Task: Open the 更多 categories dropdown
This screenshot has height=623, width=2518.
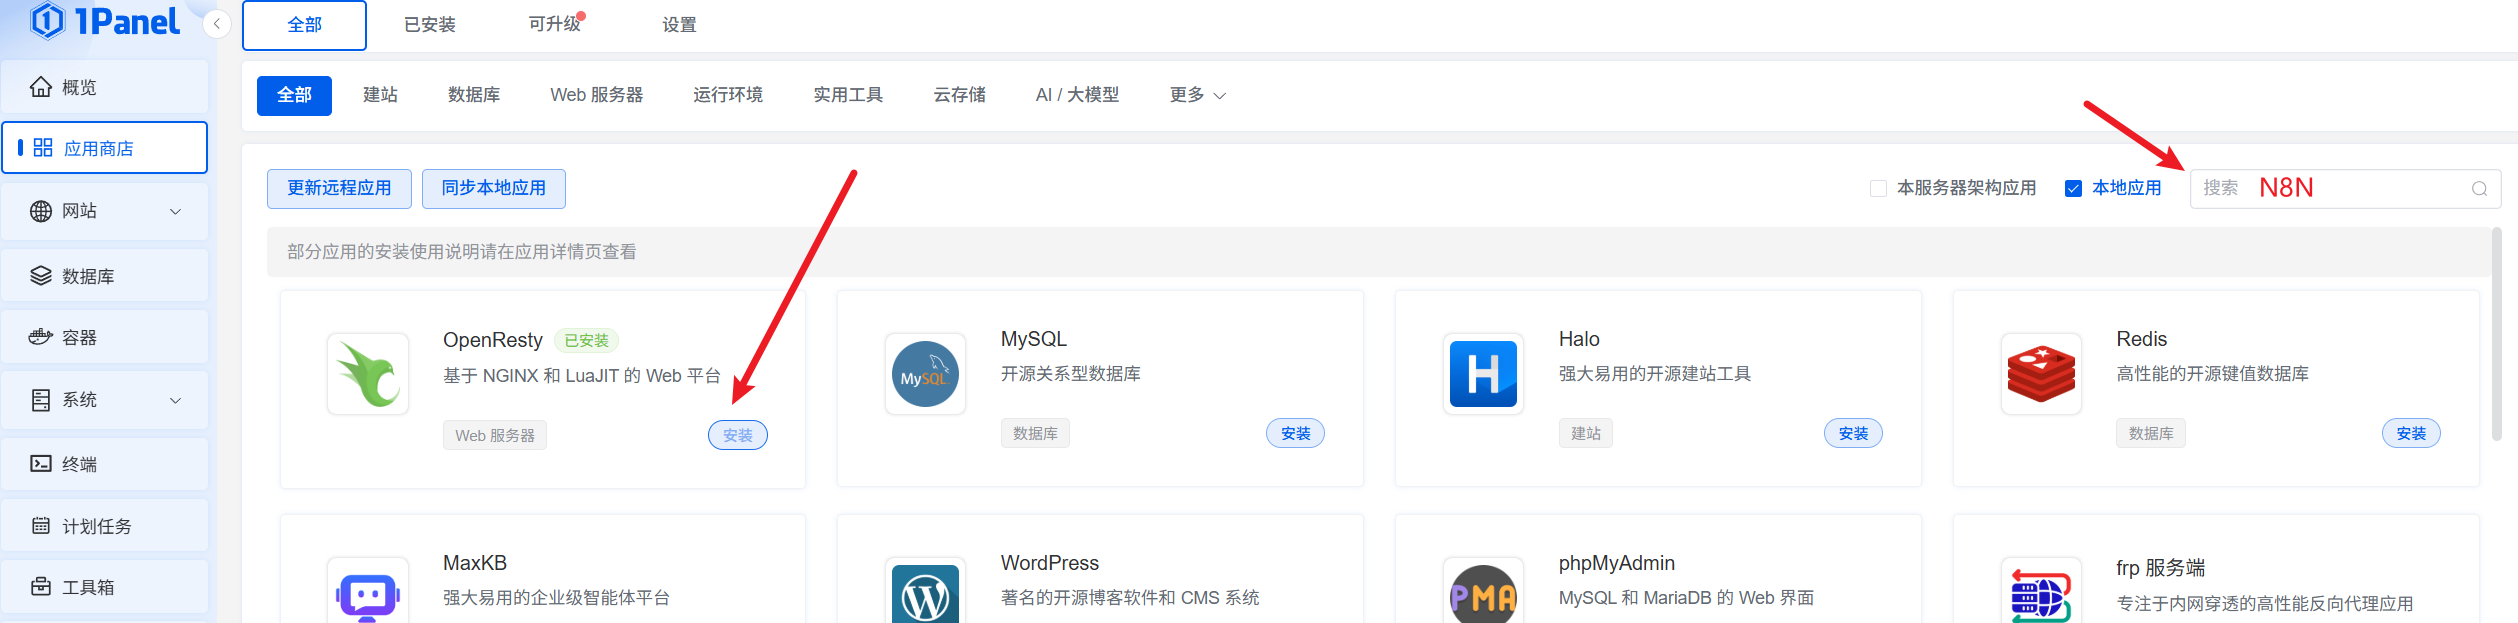Action: point(1197,95)
